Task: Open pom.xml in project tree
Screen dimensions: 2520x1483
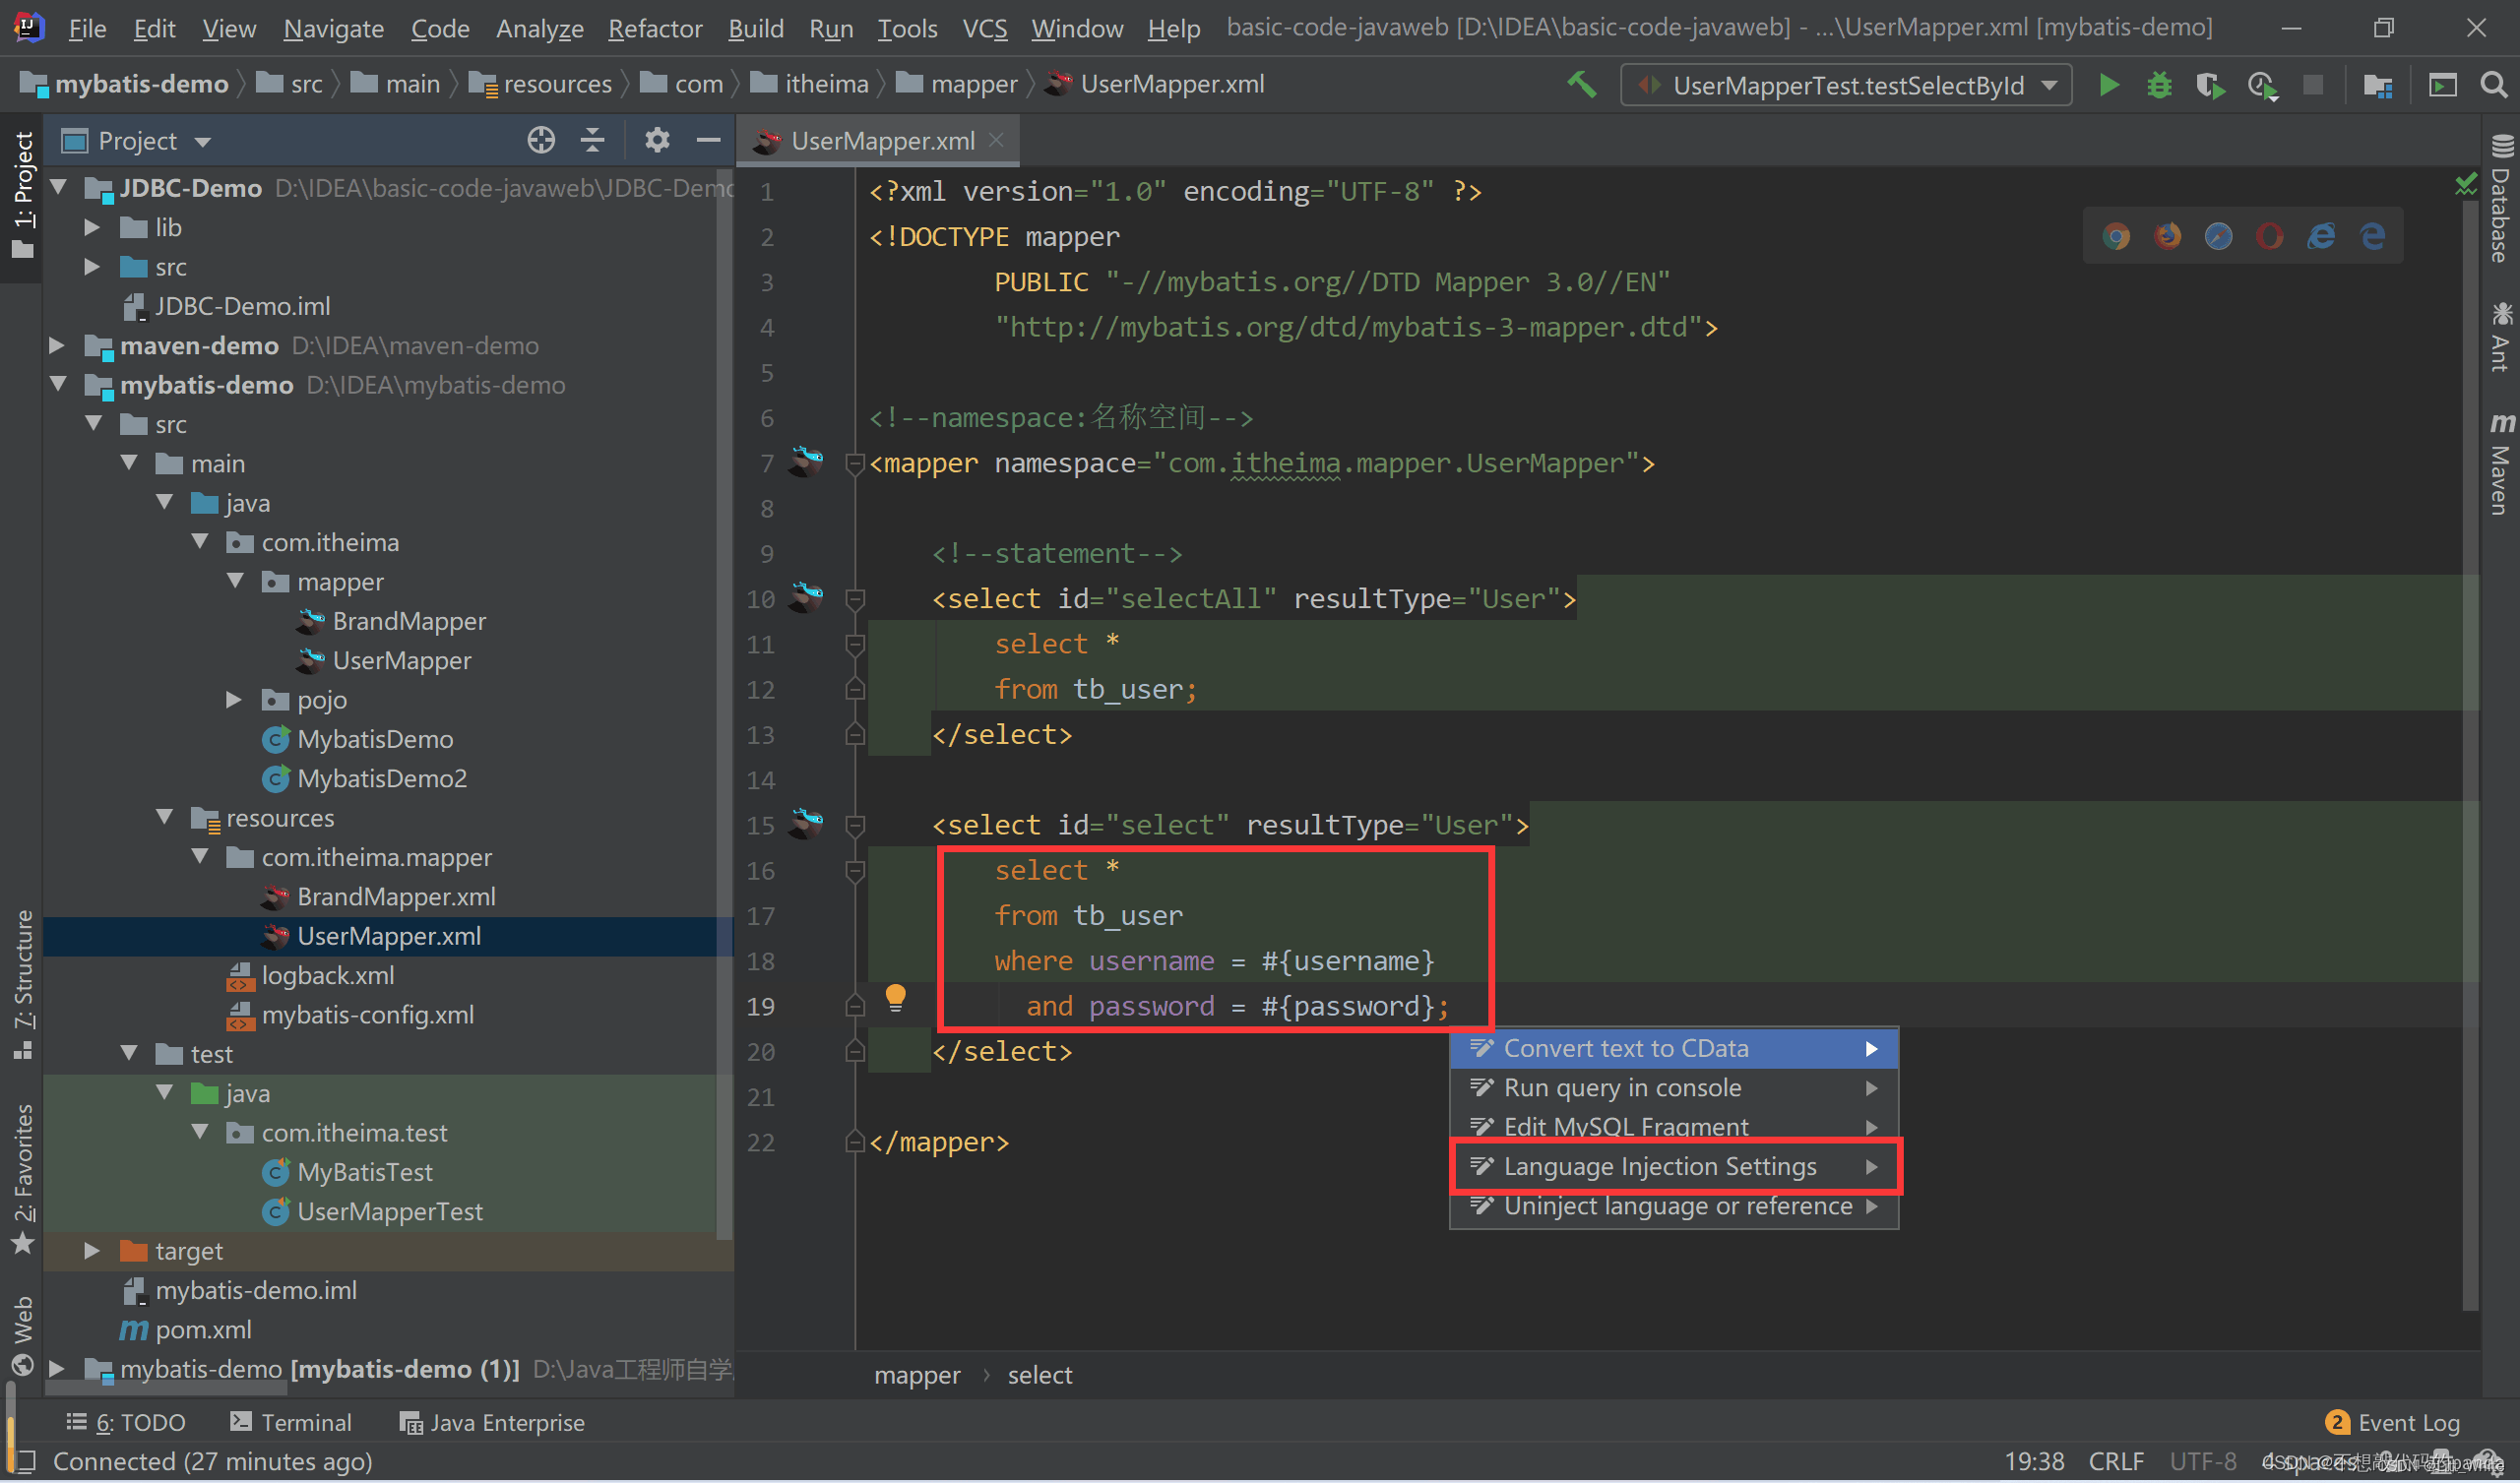Action: click(x=203, y=1329)
